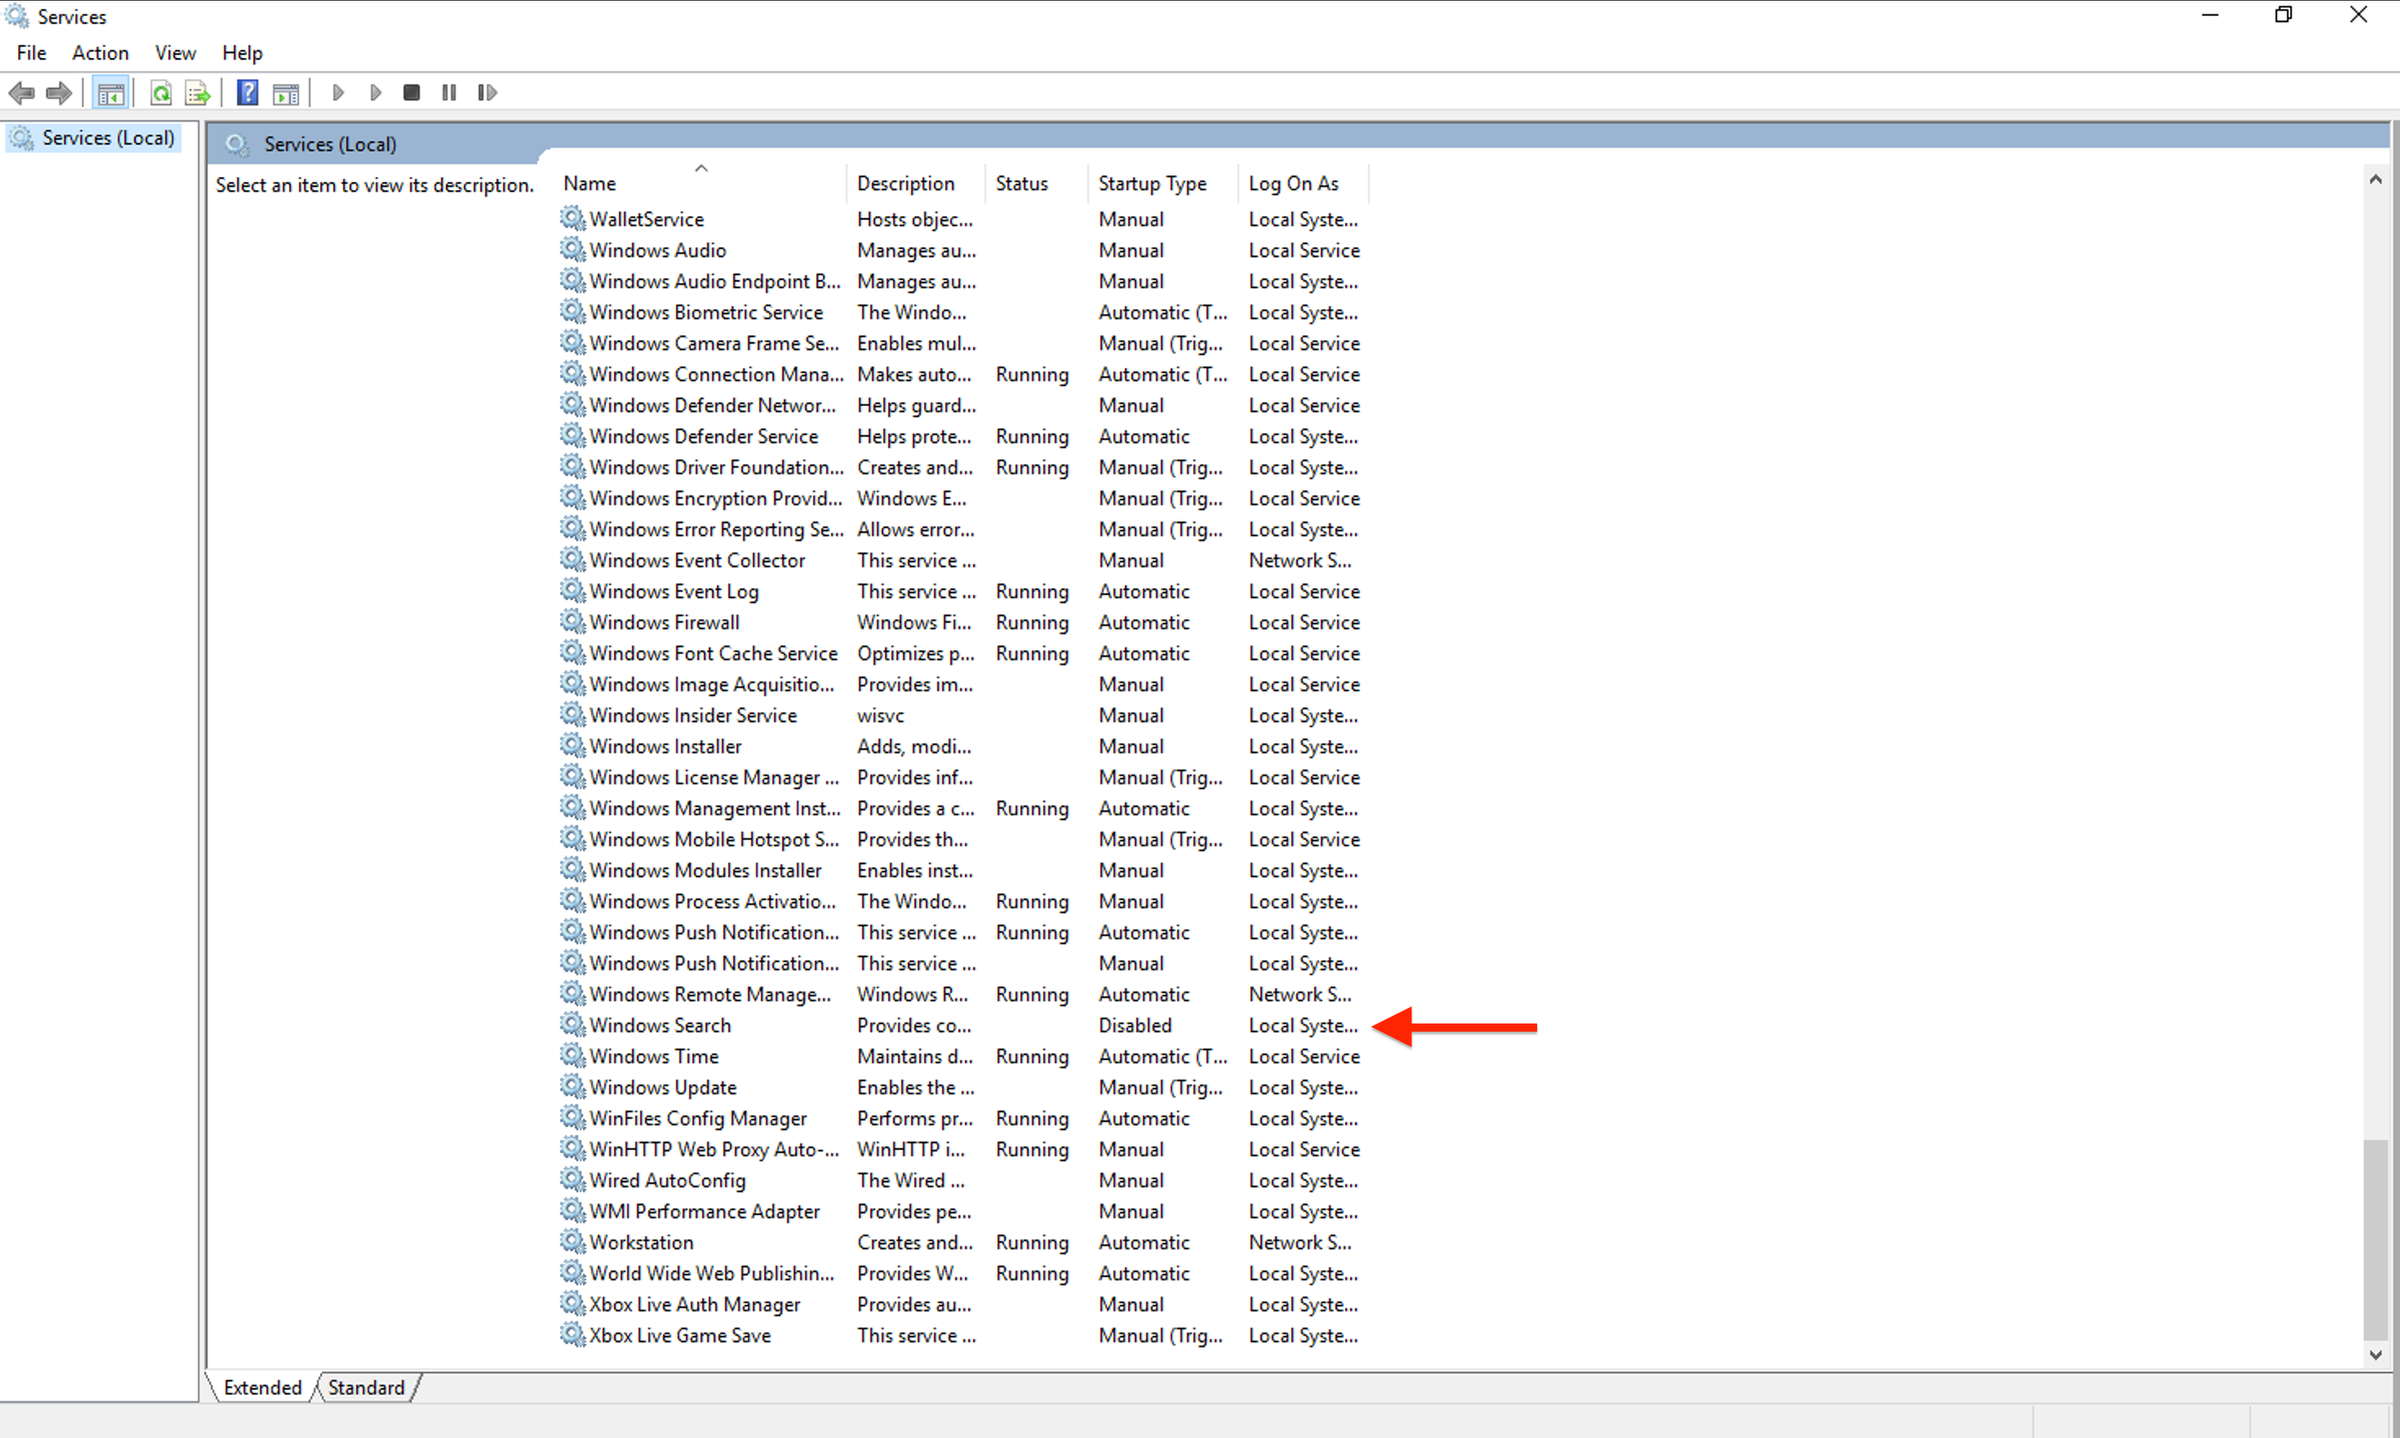This screenshot has height=1438, width=2400.
Task: Sort services by the Status column
Action: tap(1021, 183)
